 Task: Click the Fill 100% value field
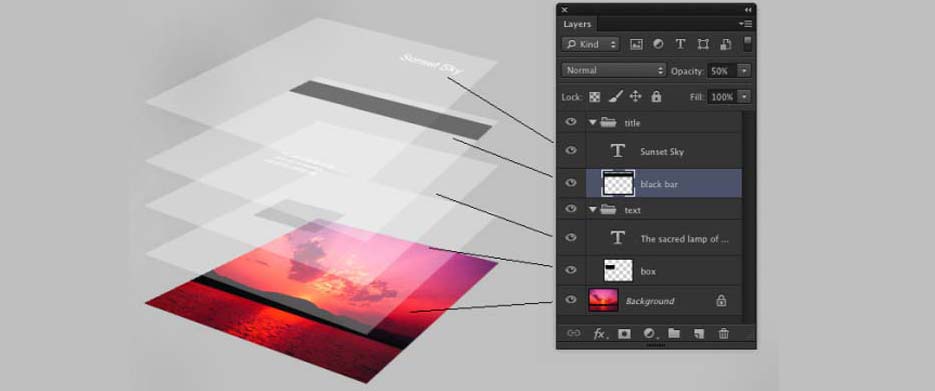coord(722,97)
